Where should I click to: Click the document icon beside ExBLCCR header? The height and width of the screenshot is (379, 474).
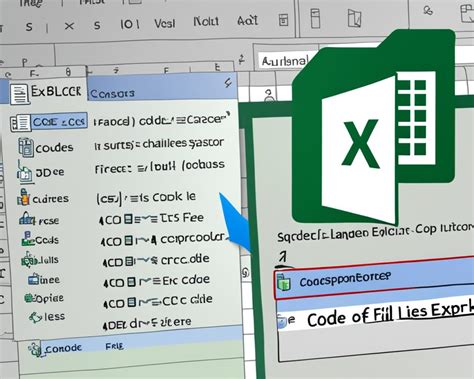(x=19, y=94)
